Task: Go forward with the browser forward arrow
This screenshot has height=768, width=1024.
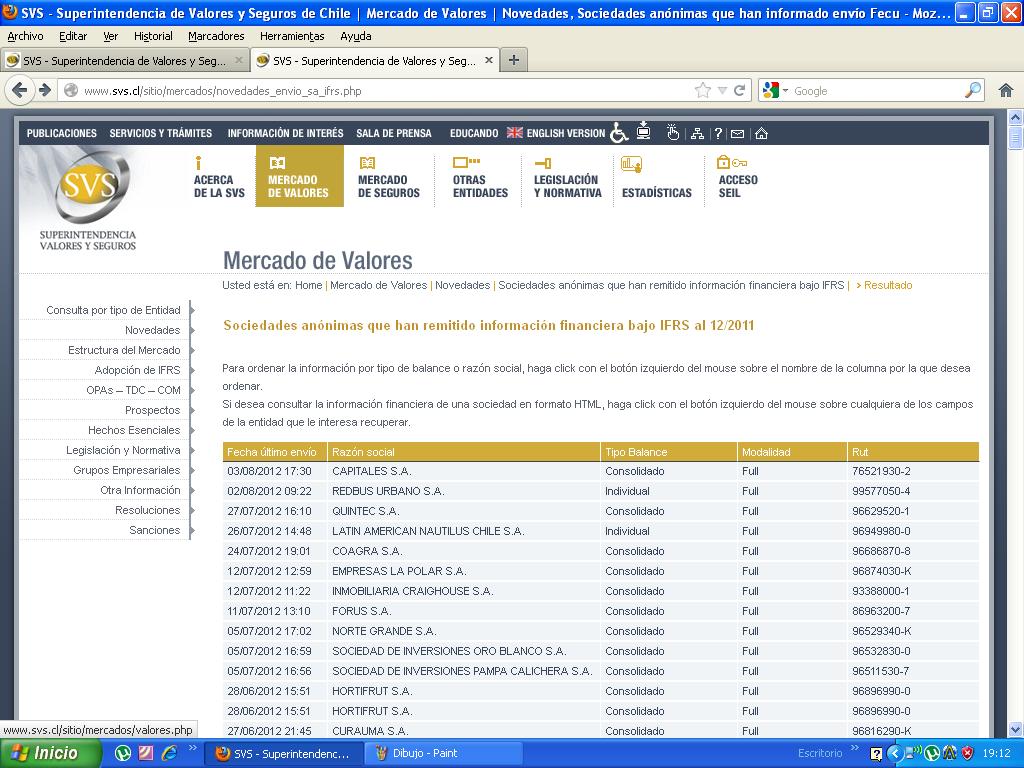Action: pyautogui.click(x=44, y=90)
